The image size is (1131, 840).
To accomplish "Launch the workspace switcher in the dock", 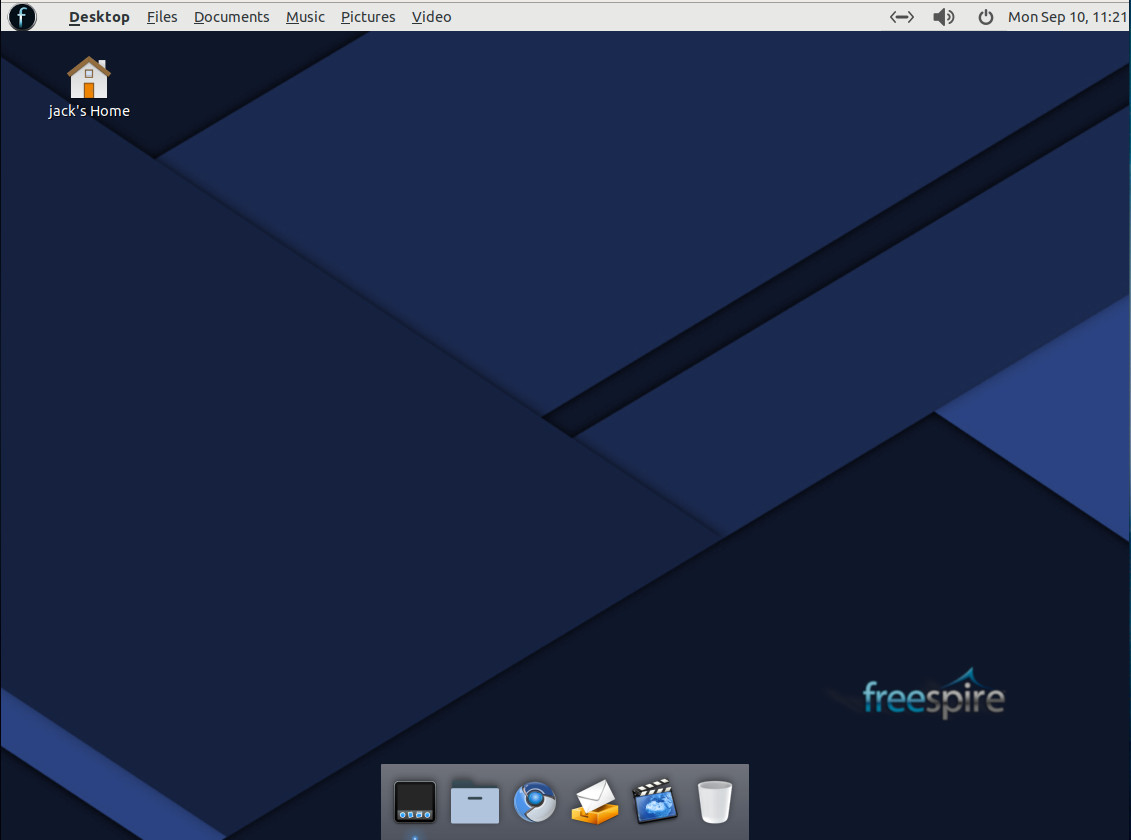I will (x=415, y=801).
